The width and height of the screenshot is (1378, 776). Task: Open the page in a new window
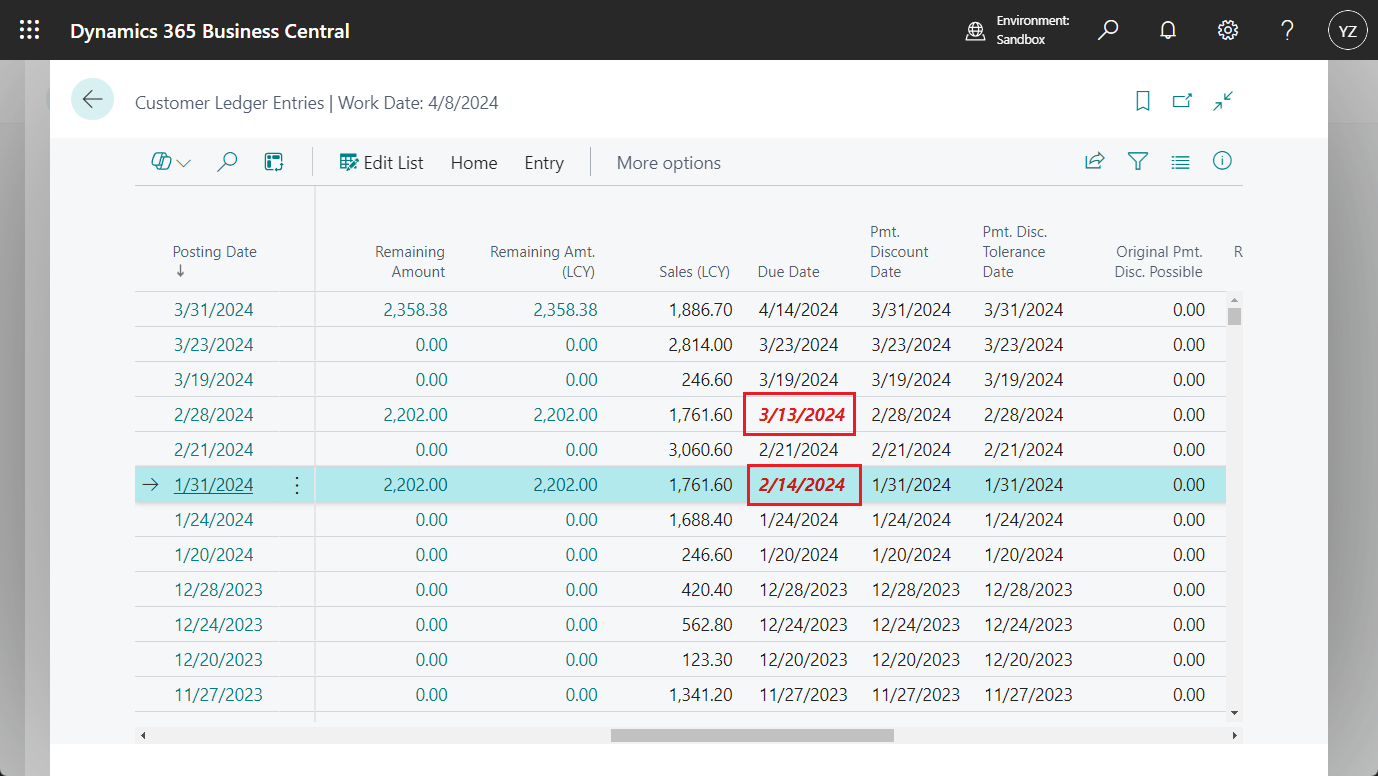[1182, 101]
